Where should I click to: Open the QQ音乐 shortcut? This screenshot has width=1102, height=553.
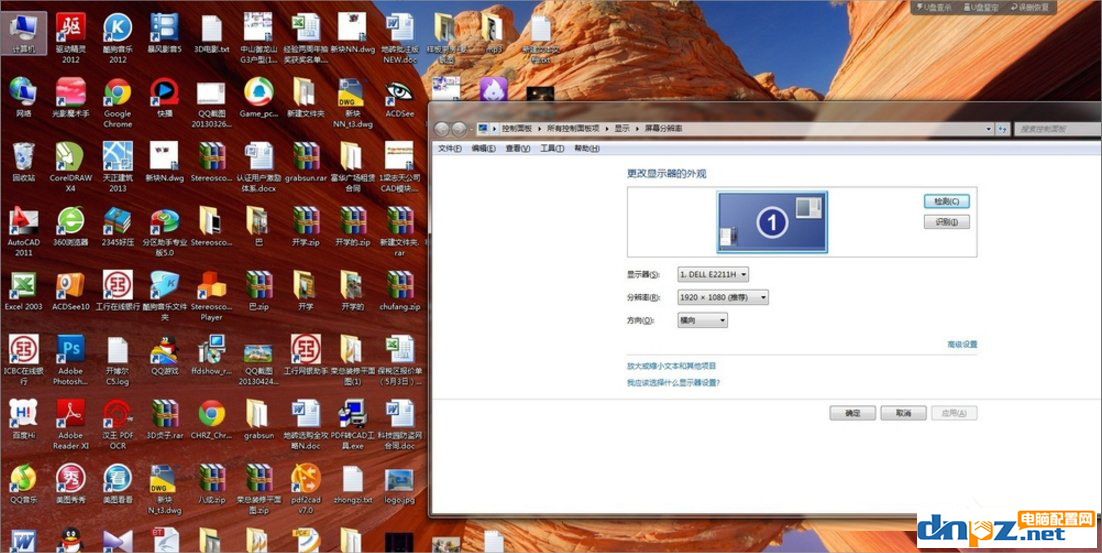[x=24, y=483]
